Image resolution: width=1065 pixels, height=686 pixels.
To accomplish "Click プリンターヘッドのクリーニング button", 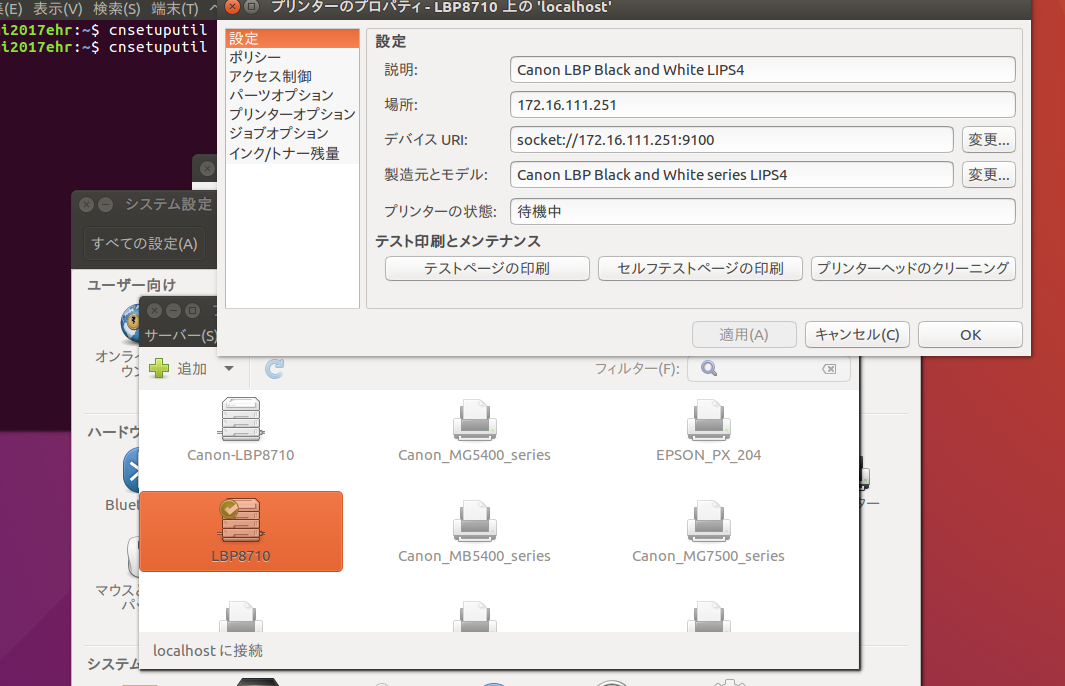I will point(914,268).
